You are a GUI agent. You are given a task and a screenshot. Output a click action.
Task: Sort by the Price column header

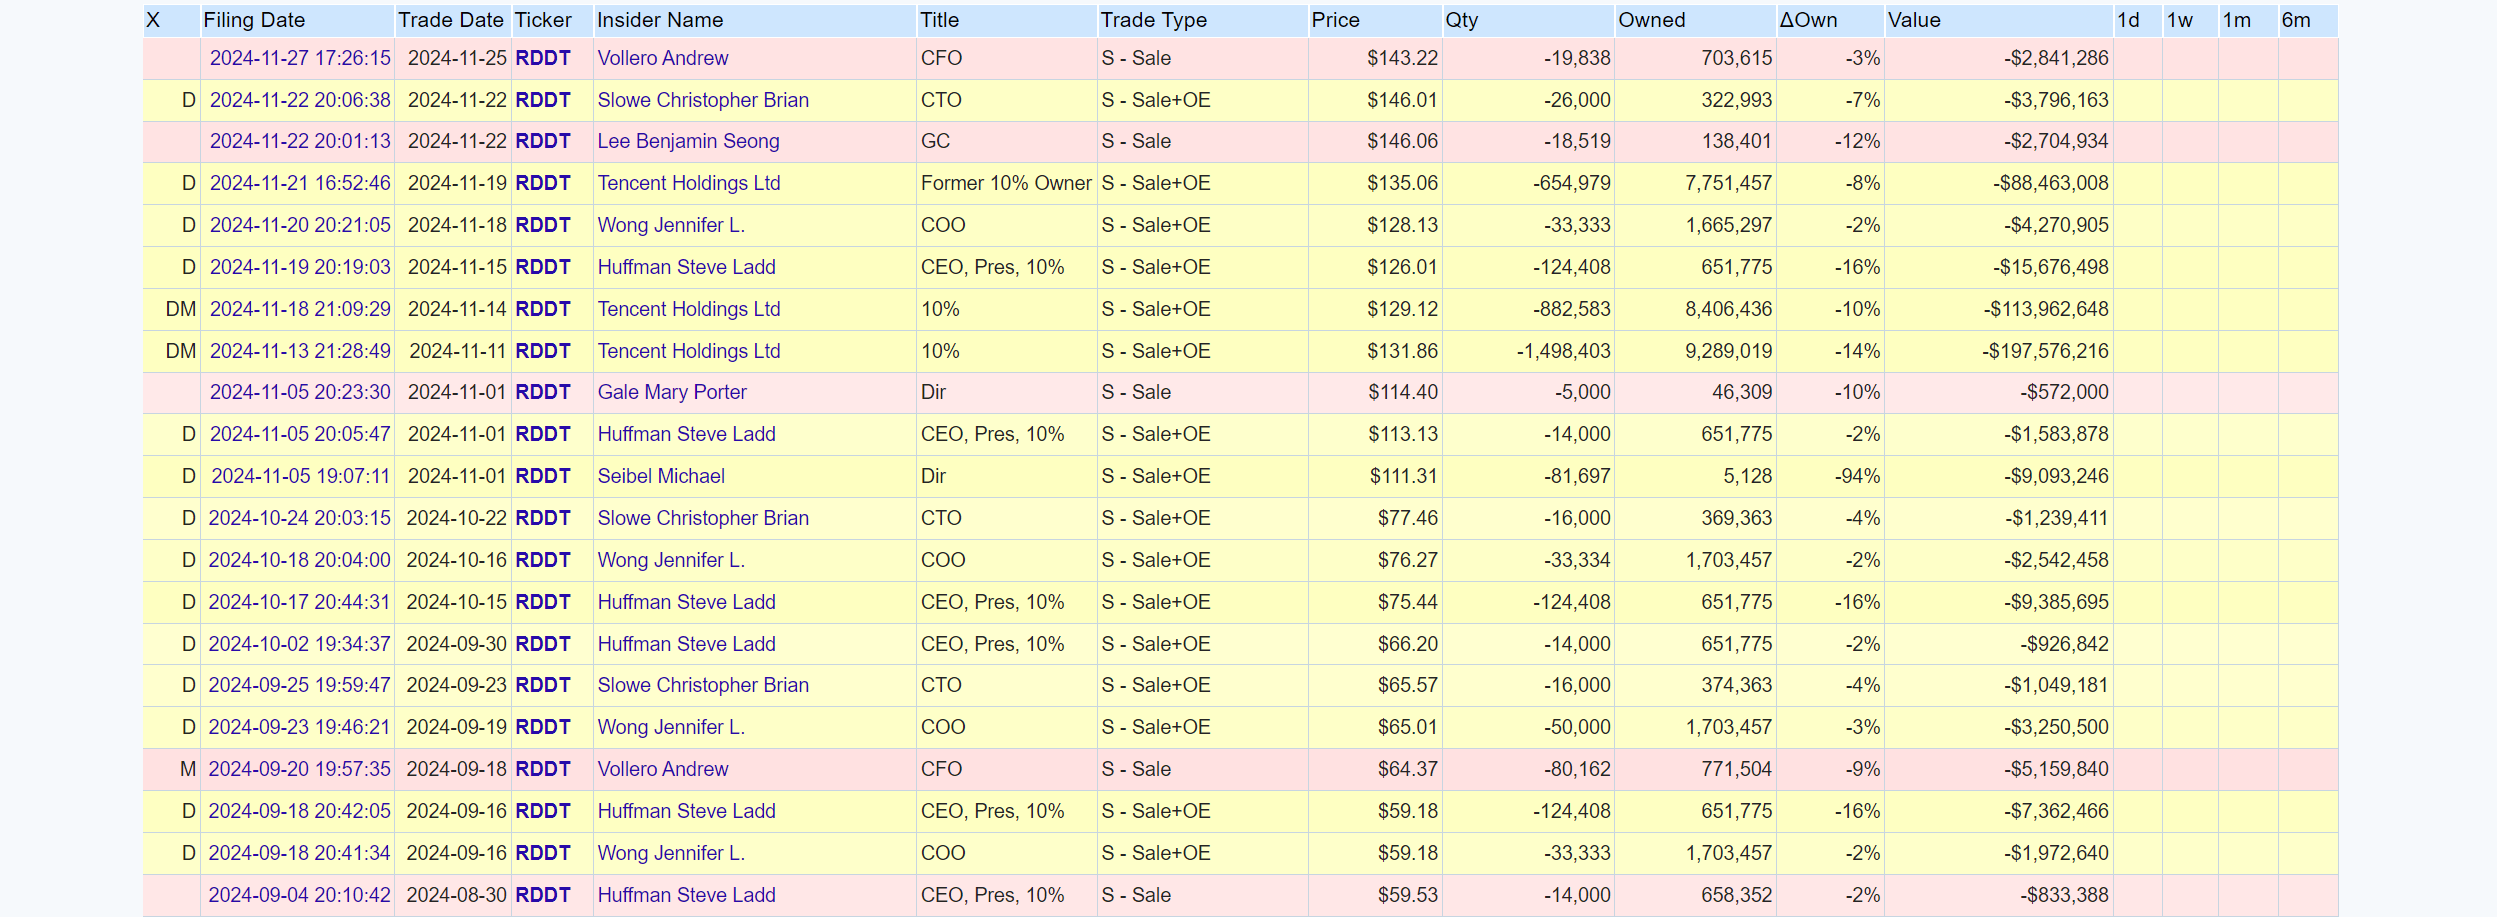[1337, 20]
